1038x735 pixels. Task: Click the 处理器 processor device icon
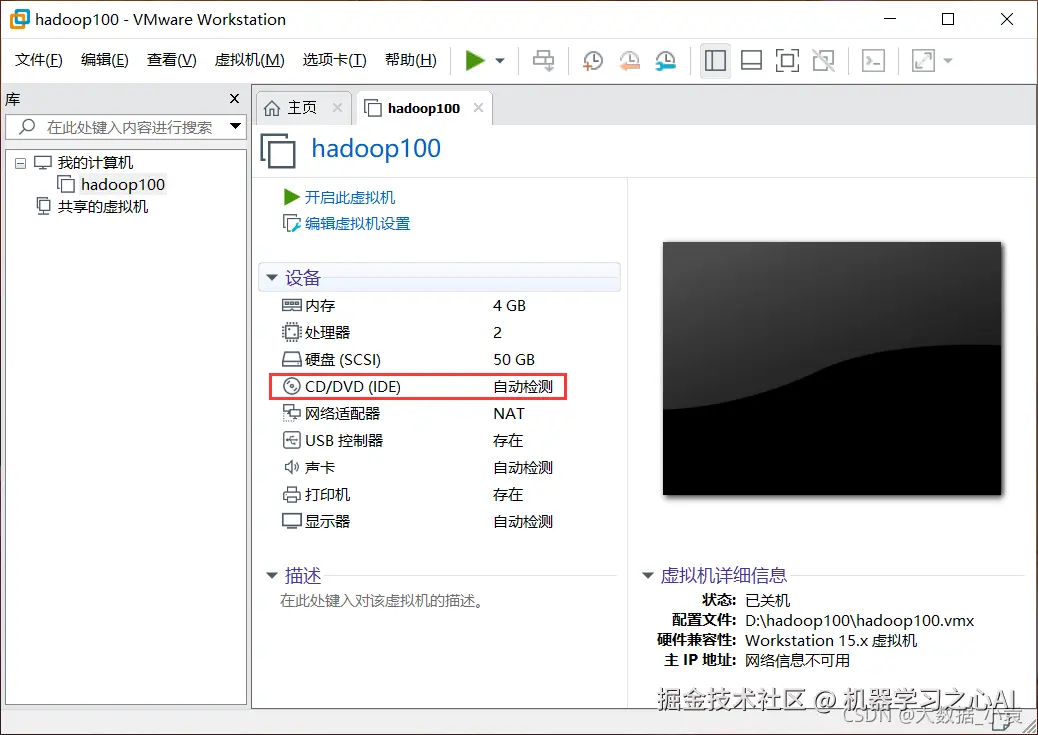pos(291,332)
